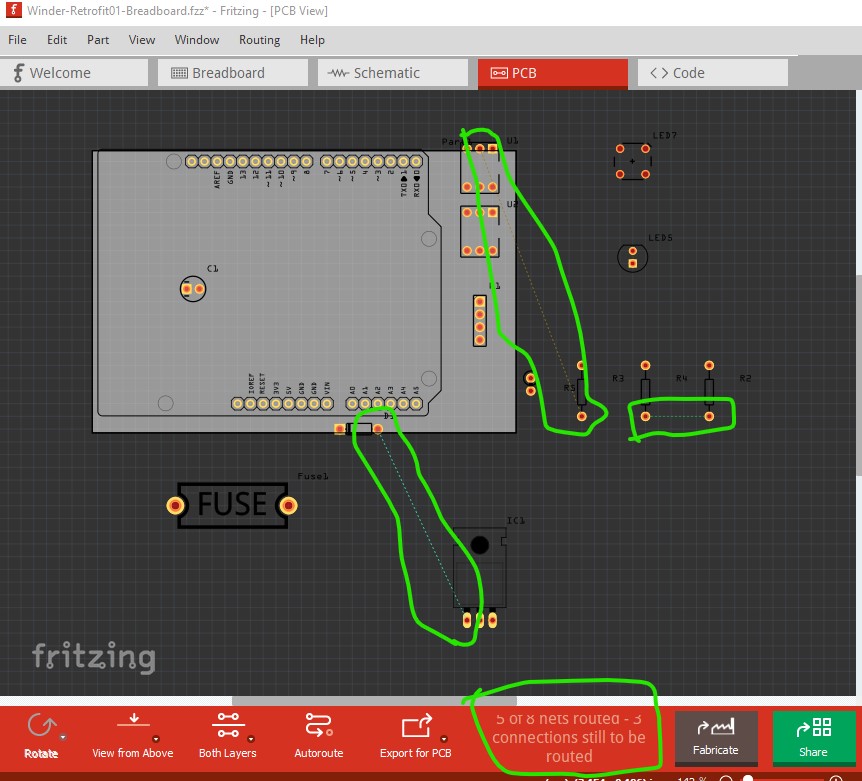Select the U2 component footprint
This screenshot has height=781, width=862.
point(479,231)
